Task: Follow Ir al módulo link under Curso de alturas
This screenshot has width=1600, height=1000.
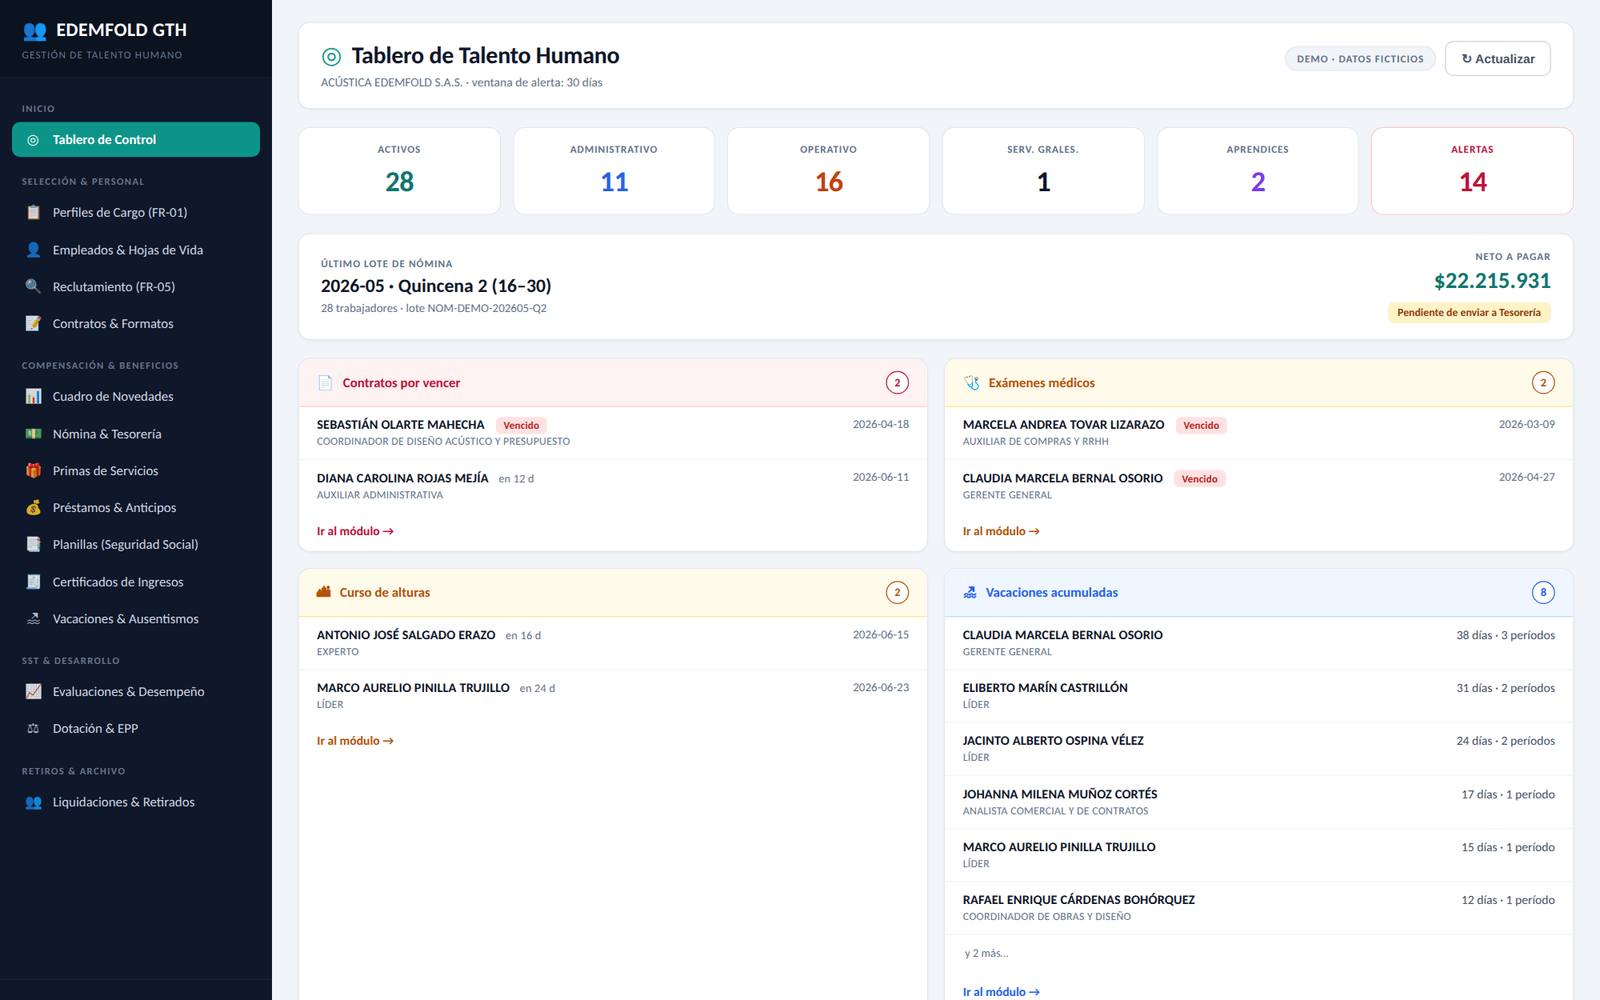Action: click(x=355, y=741)
